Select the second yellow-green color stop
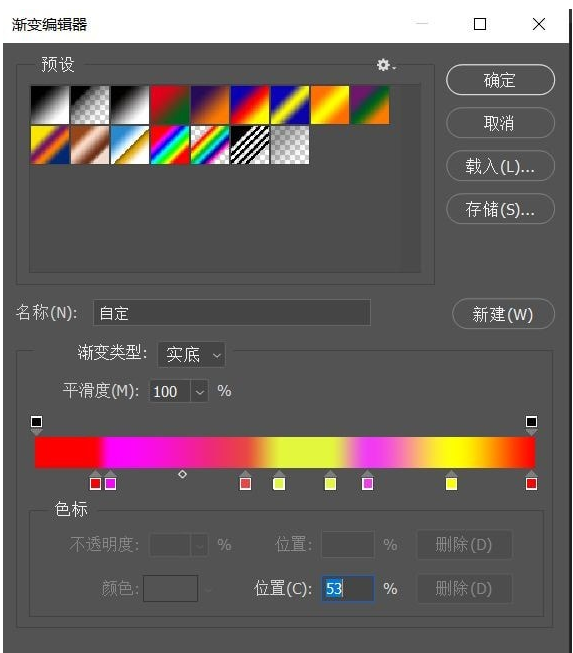The width and height of the screenshot is (573, 653). point(330,480)
